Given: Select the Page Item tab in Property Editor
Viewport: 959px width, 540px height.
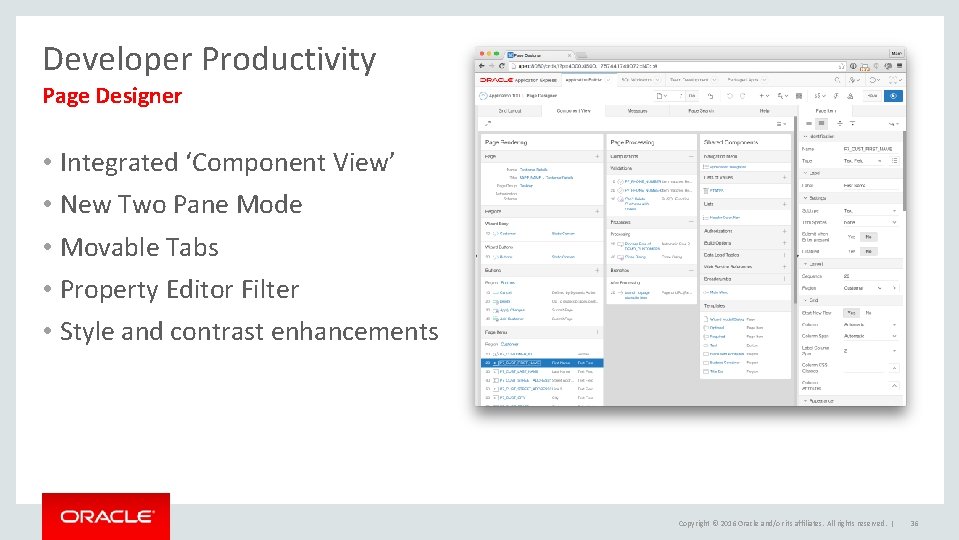Looking at the screenshot, I should click(826, 111).
